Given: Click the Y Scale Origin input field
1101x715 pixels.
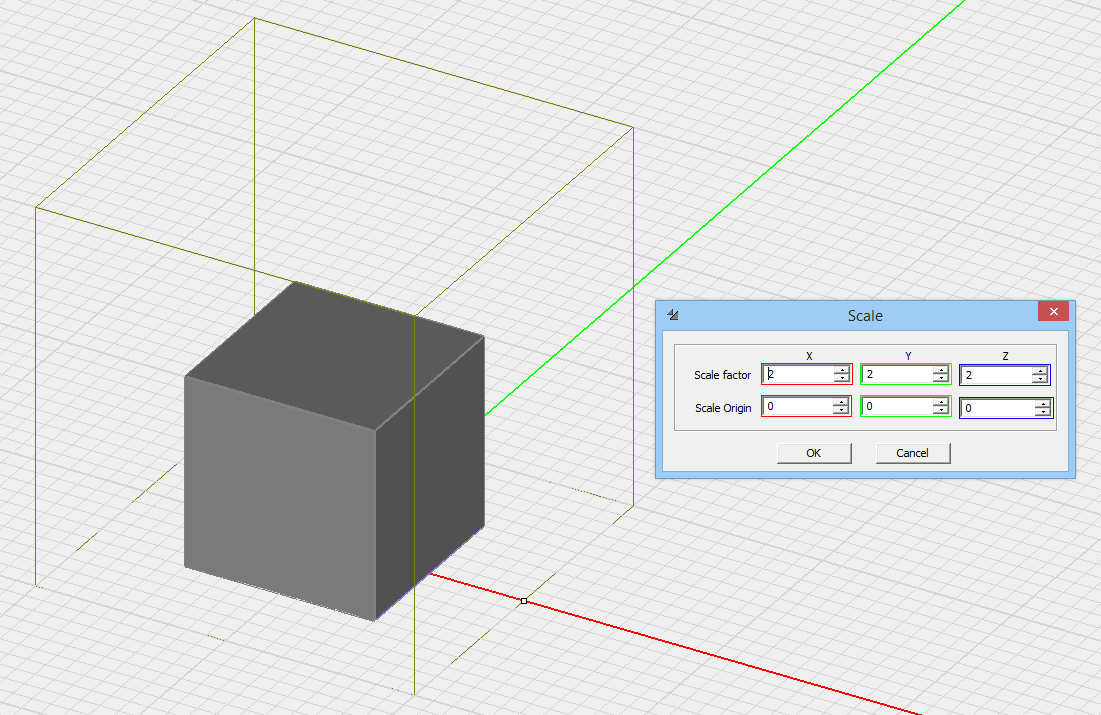Looking at the screenshot, I should [x=897, y=407].
